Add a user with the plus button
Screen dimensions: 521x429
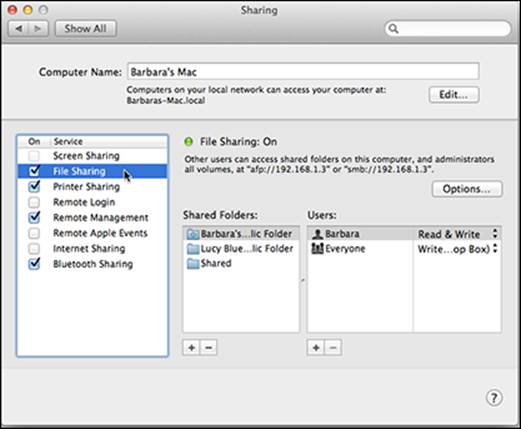(316, 348)
